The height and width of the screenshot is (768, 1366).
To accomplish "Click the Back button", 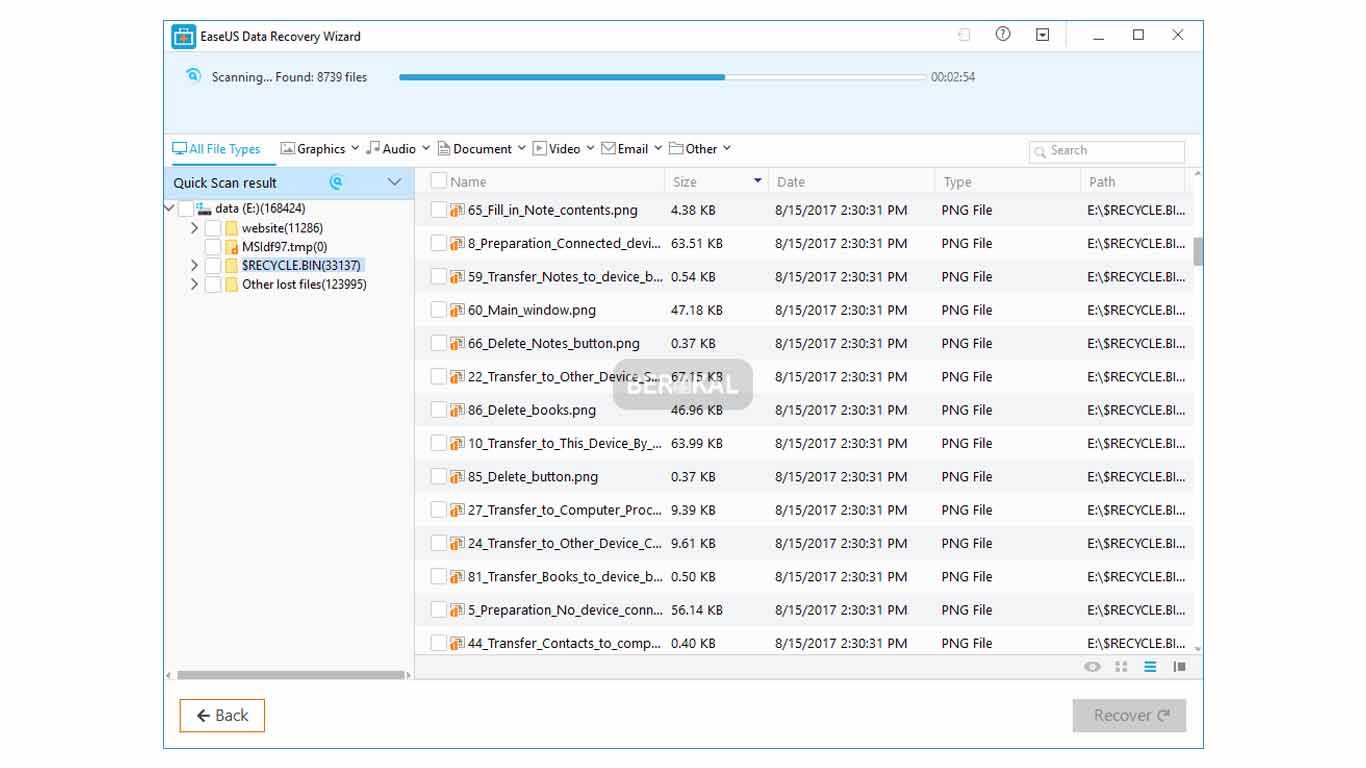I will pyautogui.click(x=222, y=715).
